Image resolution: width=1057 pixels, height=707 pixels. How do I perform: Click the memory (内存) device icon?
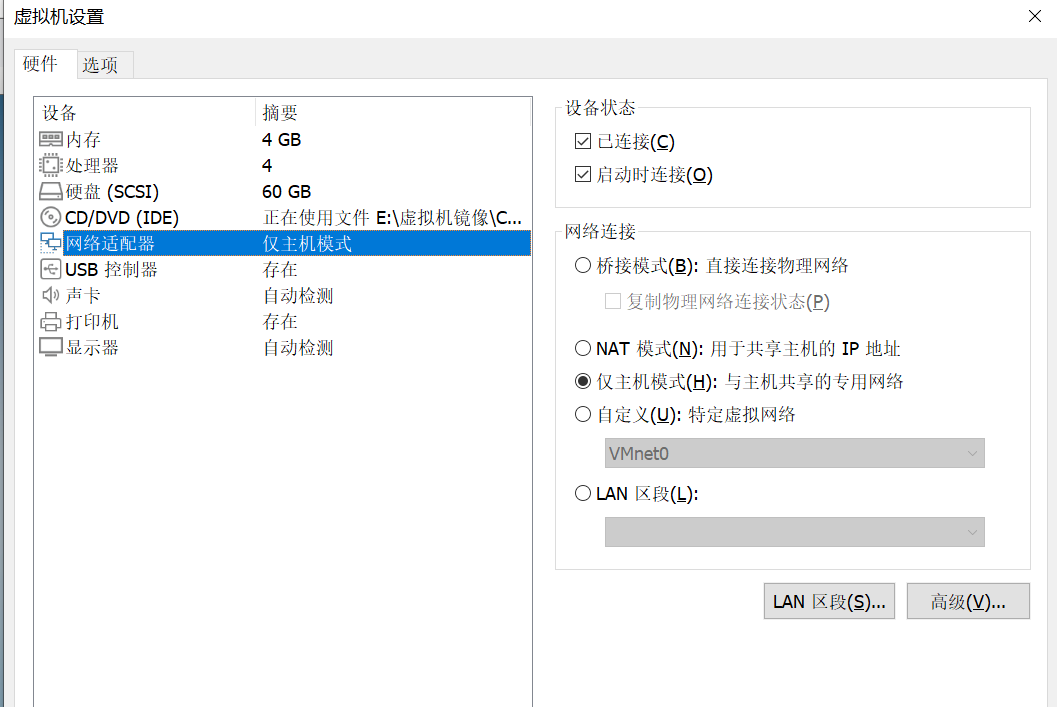click(x=51, y=140)
